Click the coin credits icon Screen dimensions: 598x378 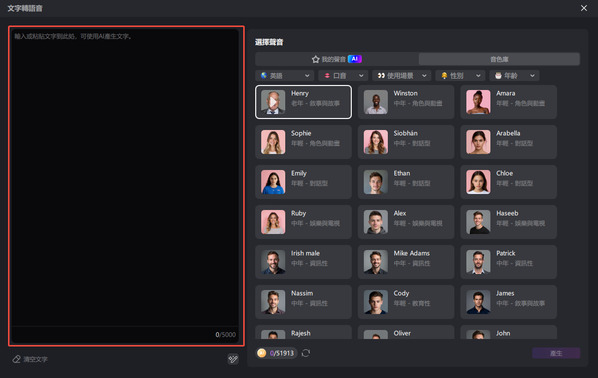[x=262, y=353]
